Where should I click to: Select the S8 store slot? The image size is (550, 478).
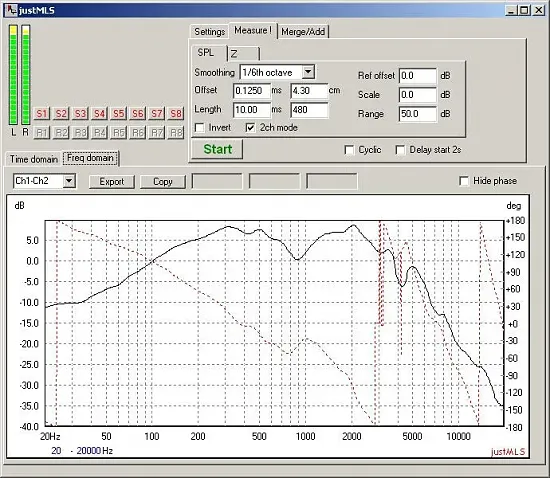[x=176, y=114]
